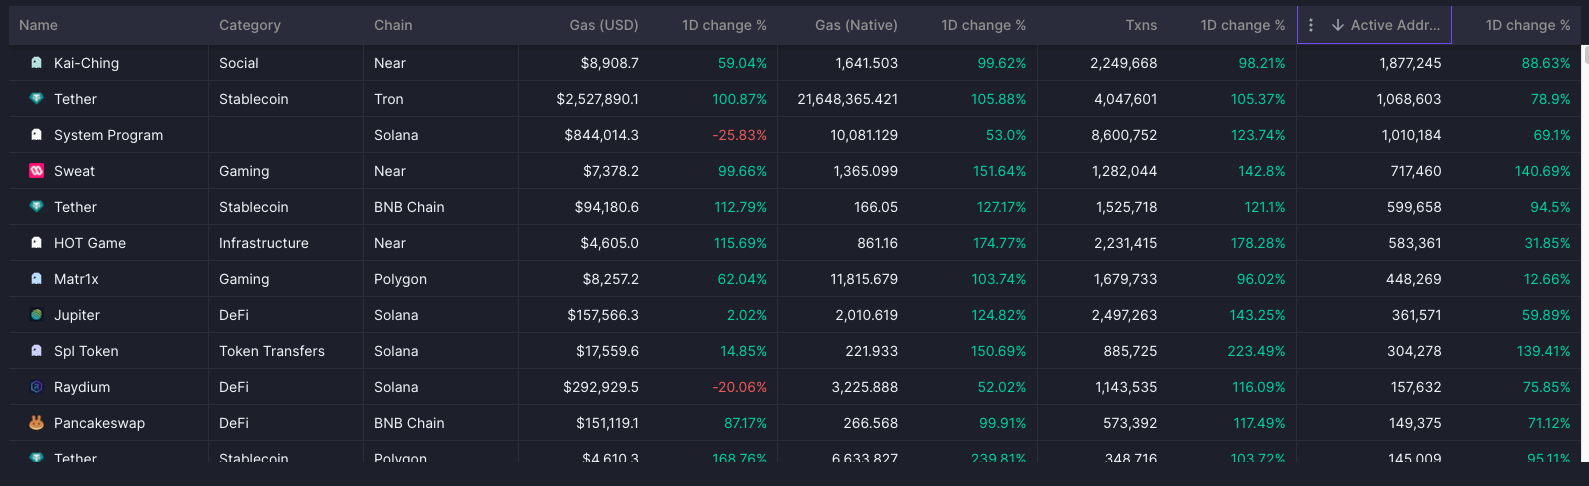Sort by the Txns column header
The height and width of the screenshot is (486, 1589).
pyautogui.click(x=1141, y=25)
